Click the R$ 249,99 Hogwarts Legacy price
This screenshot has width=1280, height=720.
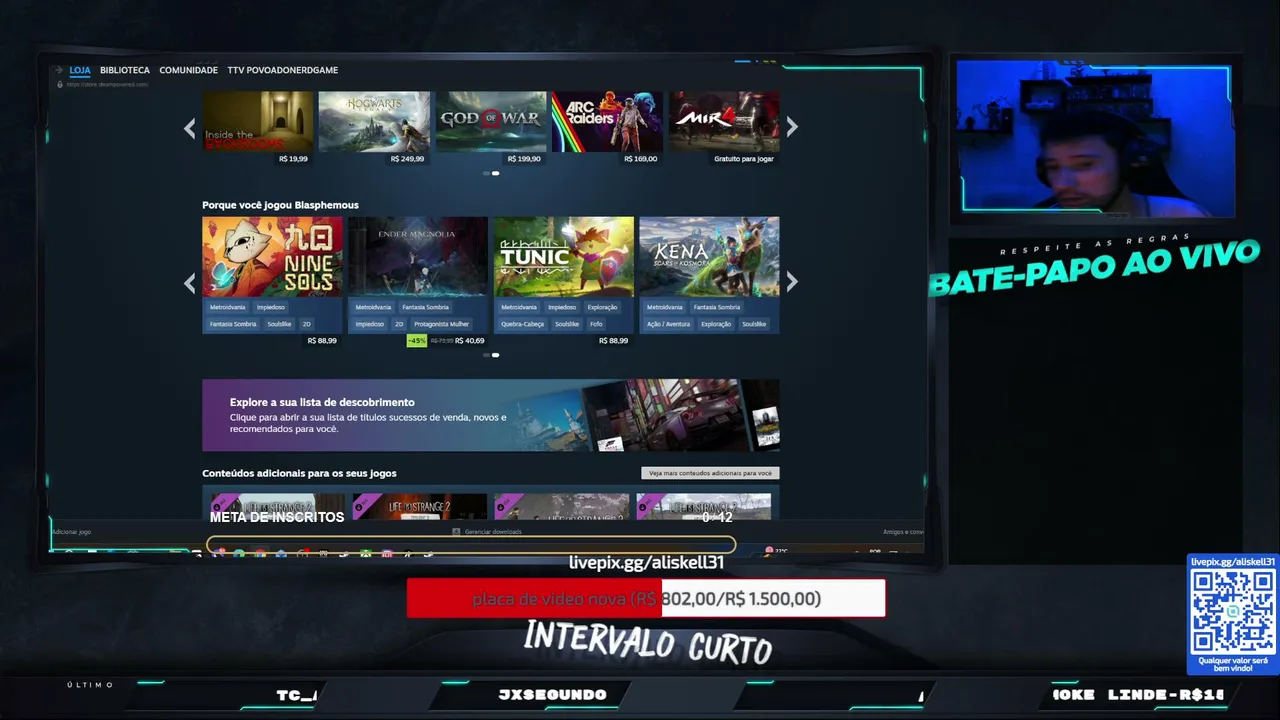coord(407,159)
